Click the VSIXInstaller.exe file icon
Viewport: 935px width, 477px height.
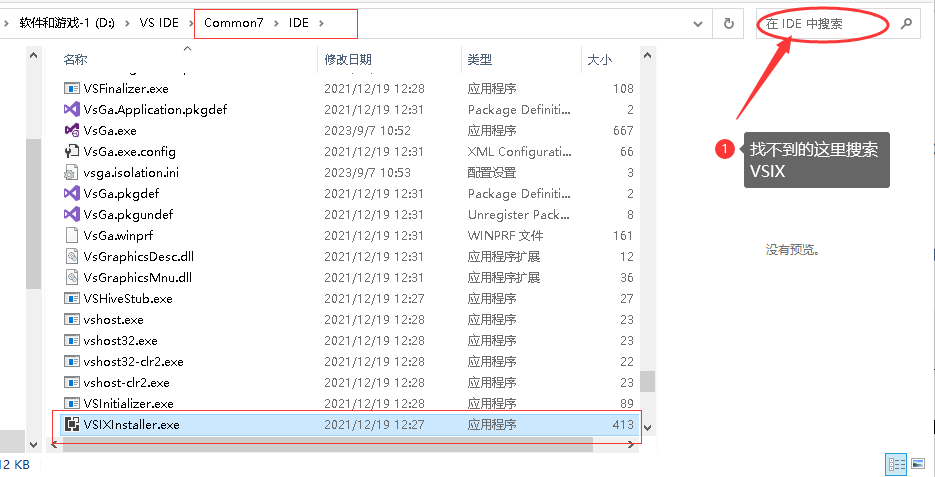[x=72, y=425]
